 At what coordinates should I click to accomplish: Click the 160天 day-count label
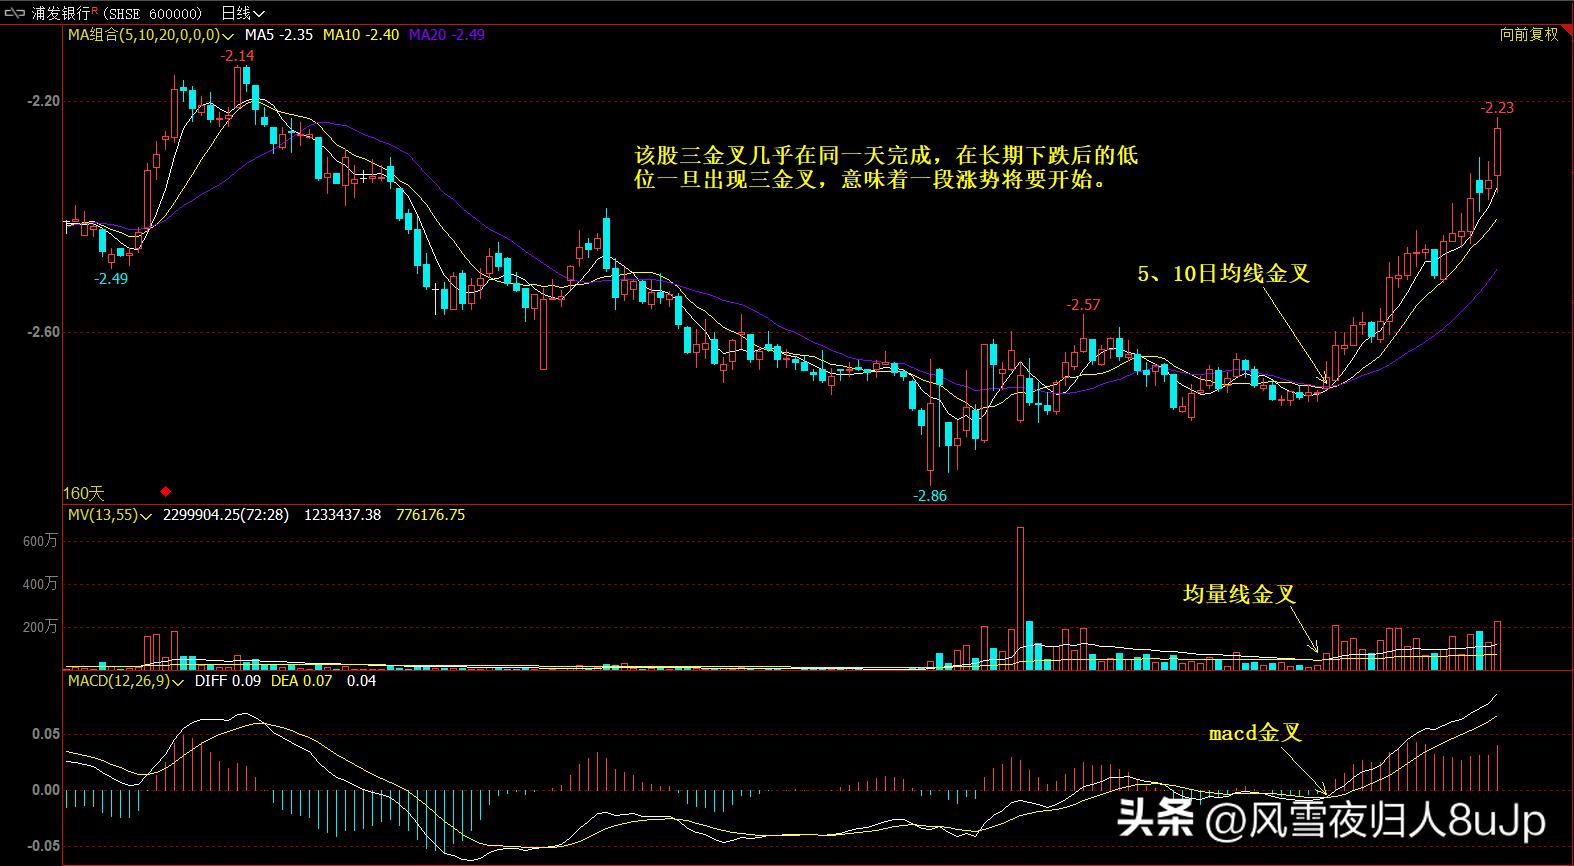click(84, 493)
